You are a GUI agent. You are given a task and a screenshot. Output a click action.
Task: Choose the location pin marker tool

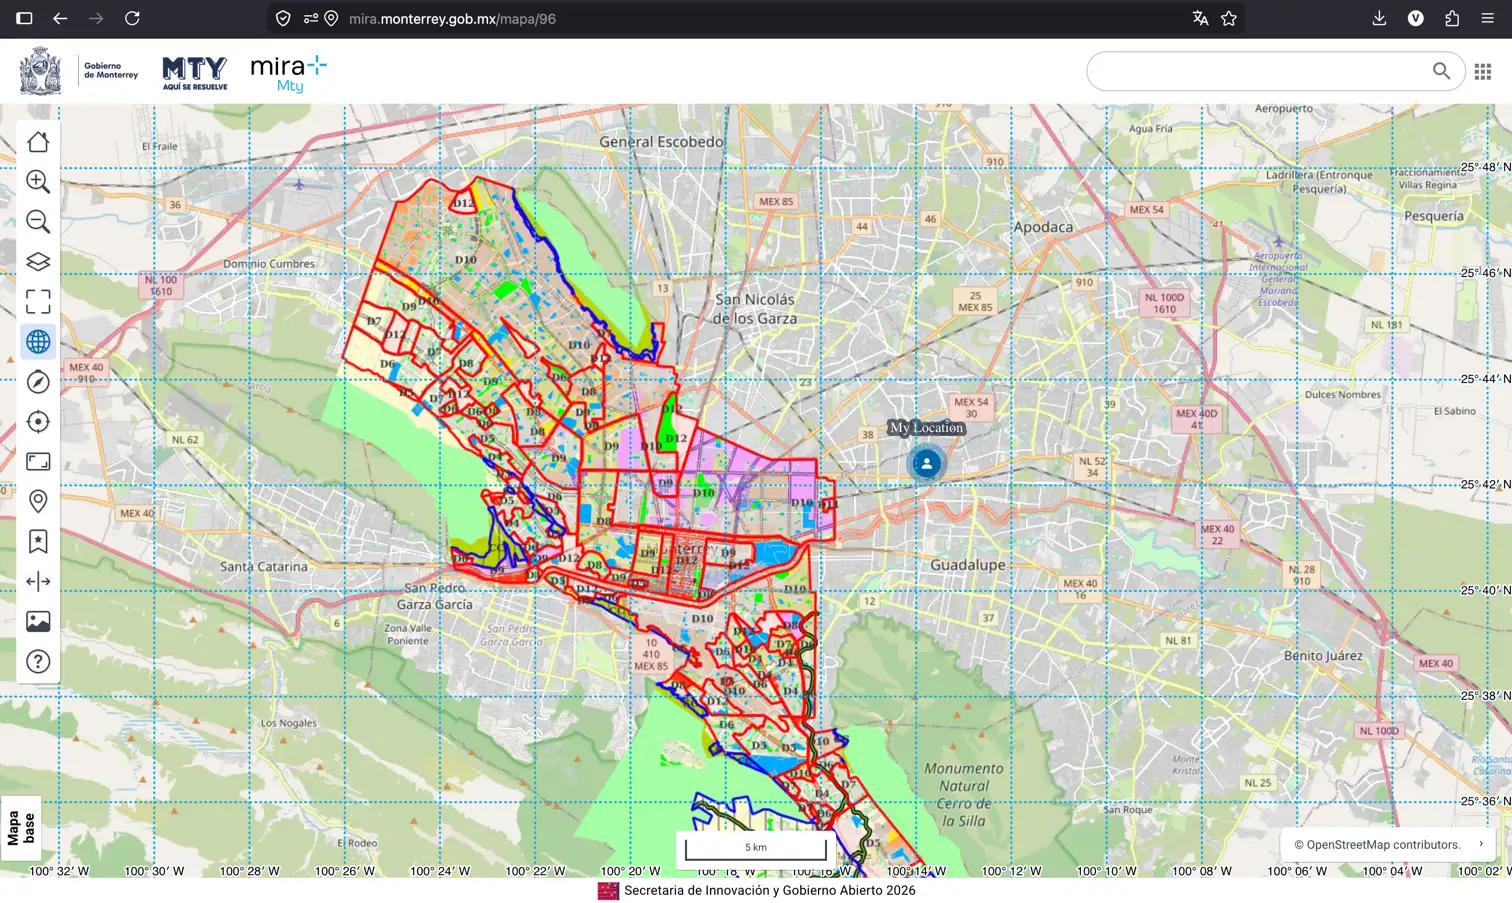click(x=38, y=502)
